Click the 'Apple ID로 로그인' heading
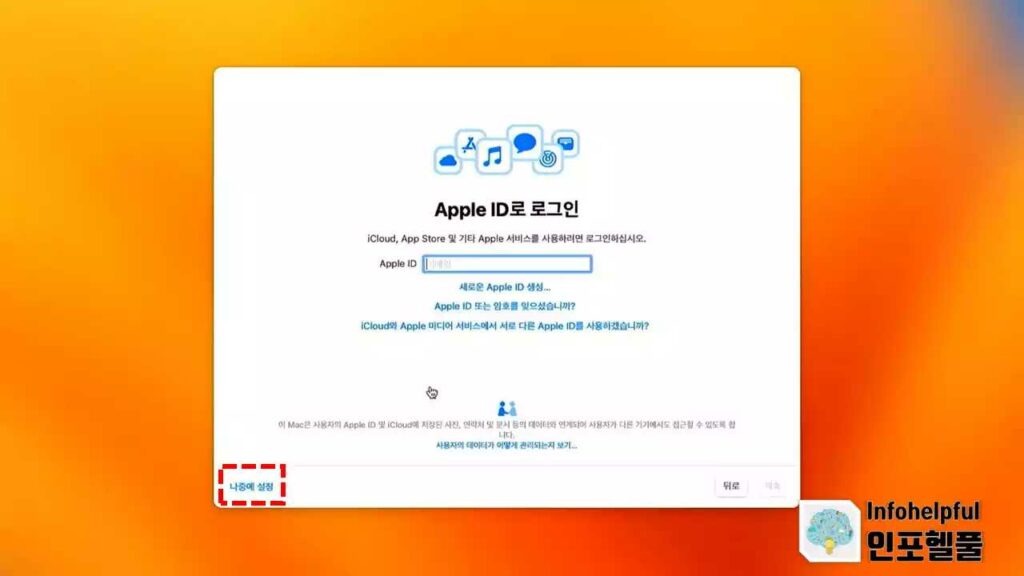 507,210
